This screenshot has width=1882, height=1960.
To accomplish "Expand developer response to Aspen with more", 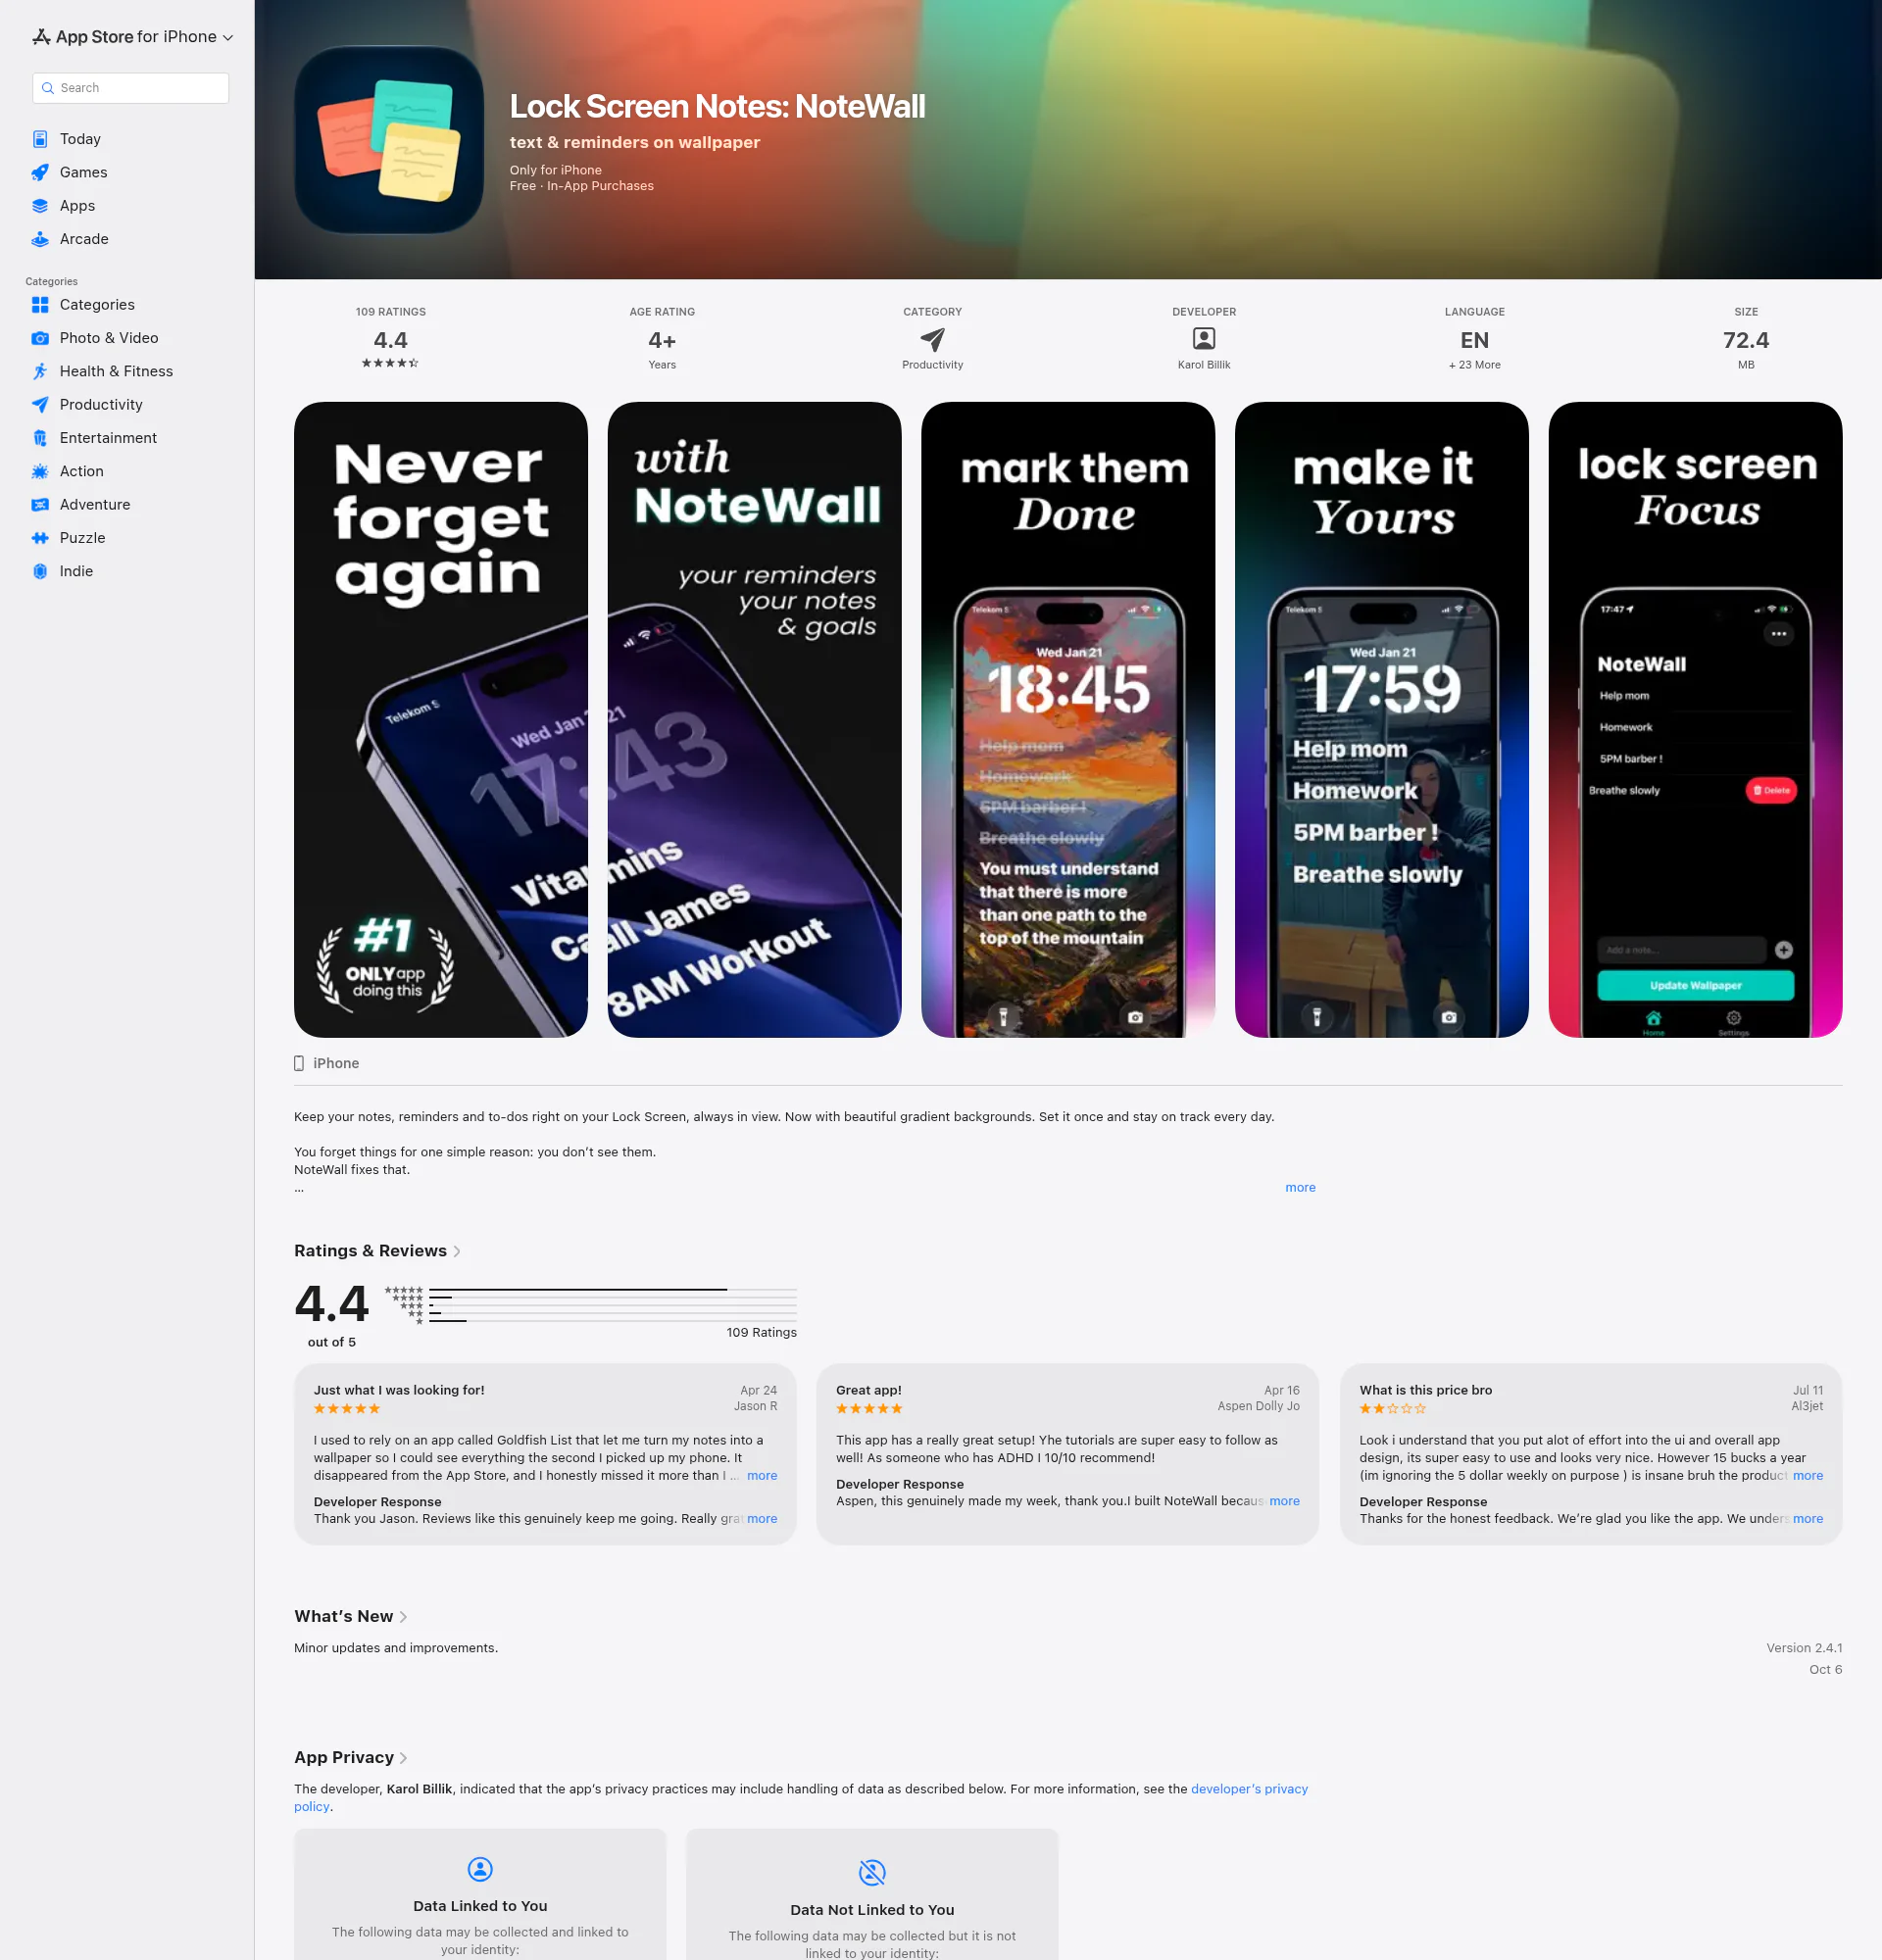I will pyautogui.click(x=1285, y=1502).
